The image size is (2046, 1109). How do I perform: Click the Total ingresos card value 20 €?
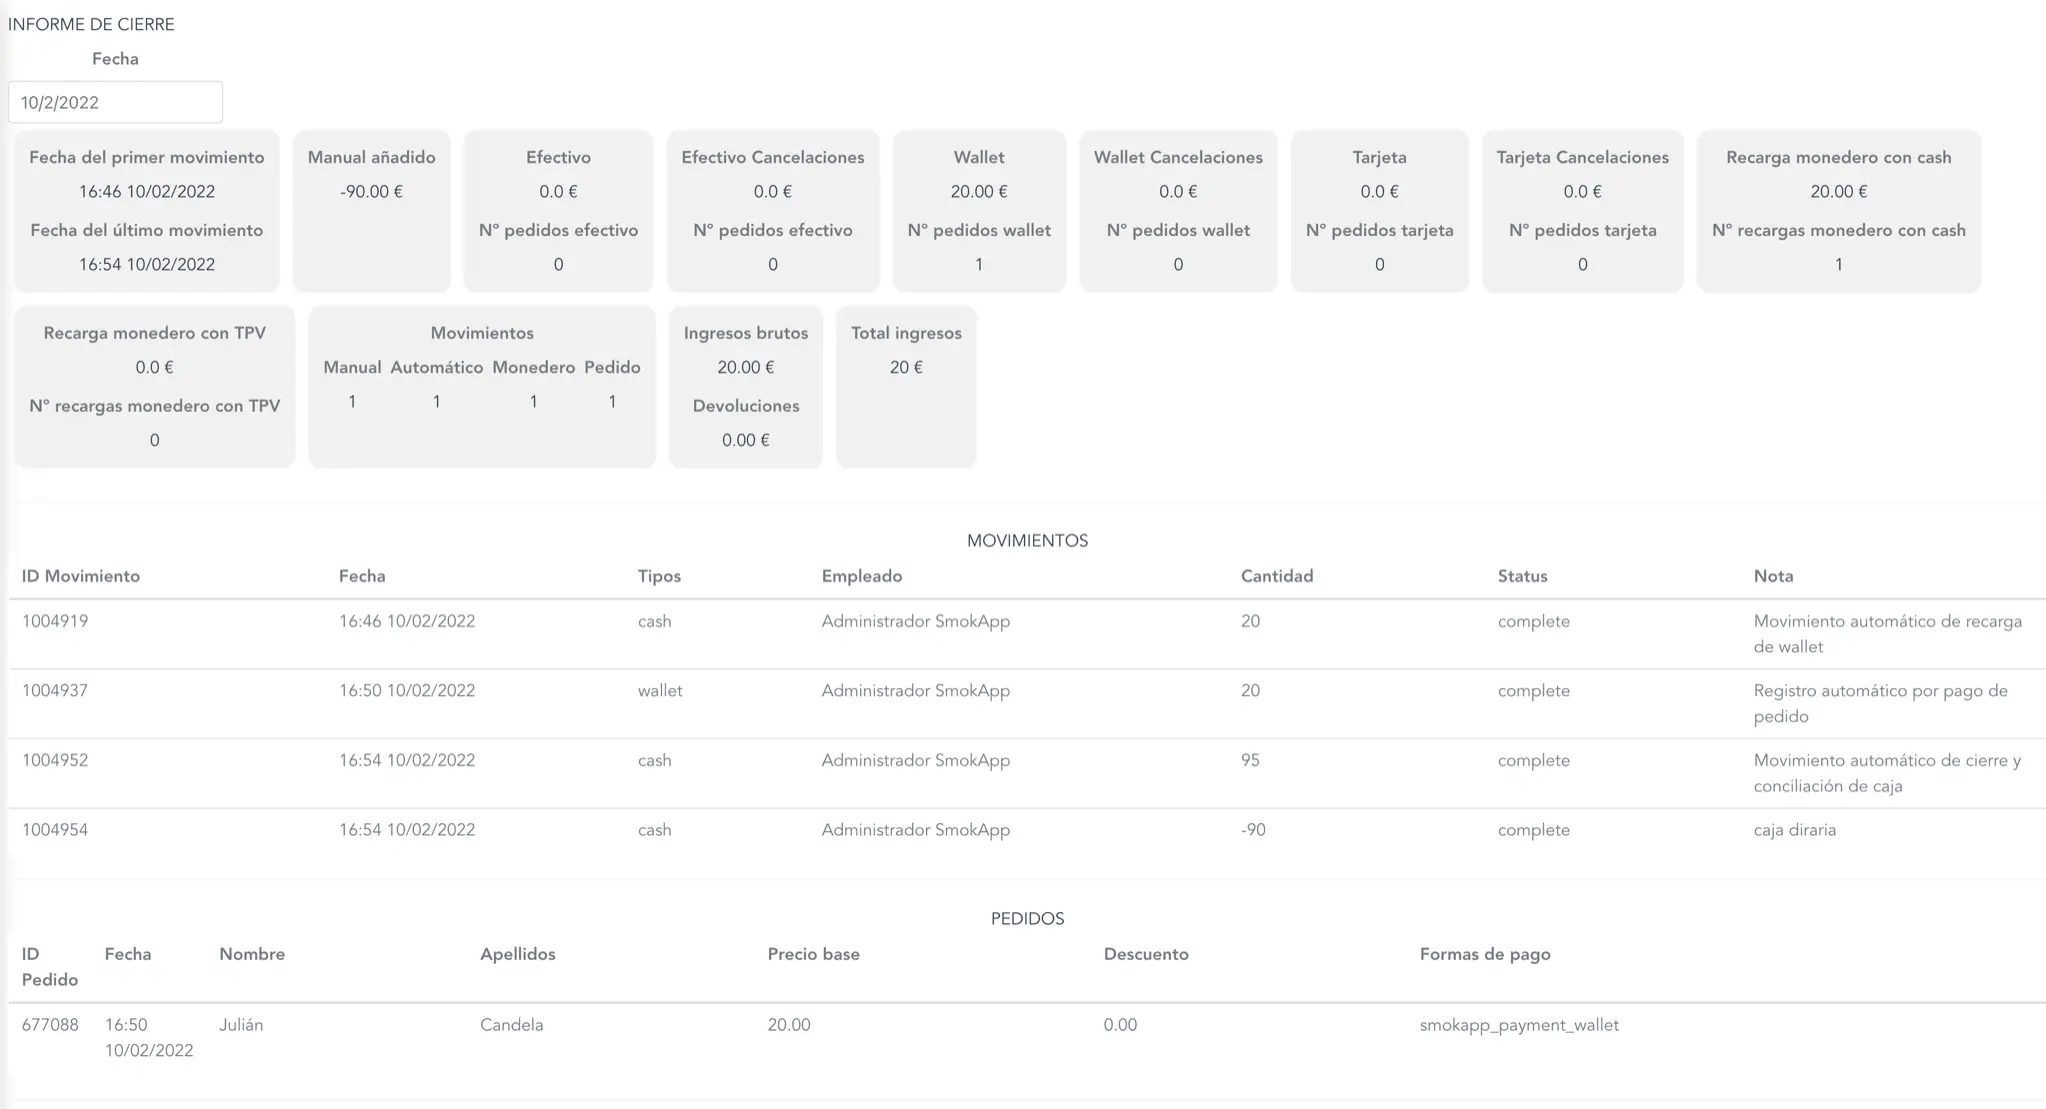[x=906, y=367]
